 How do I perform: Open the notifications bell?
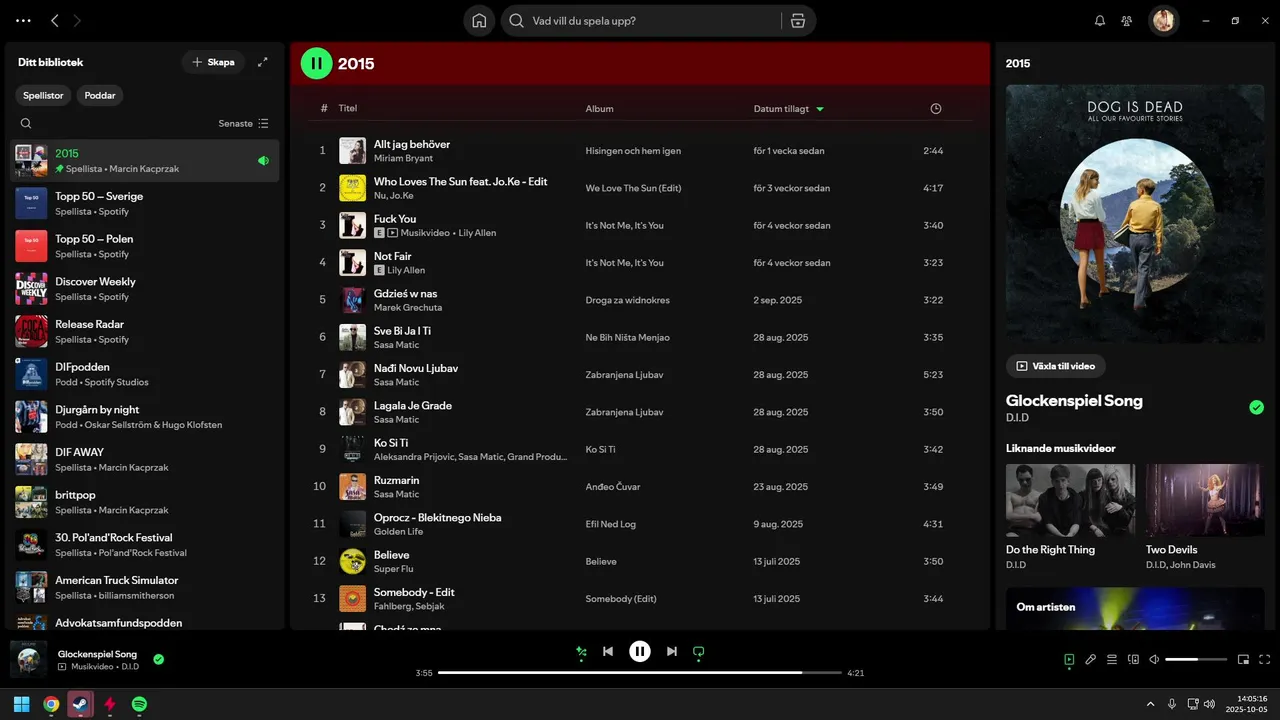pos(1100,20)
